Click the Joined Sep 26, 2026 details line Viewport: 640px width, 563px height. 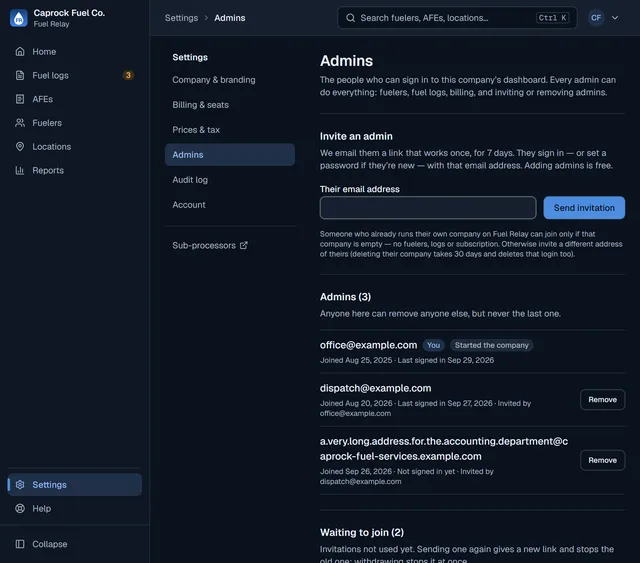tap(407, 476)
